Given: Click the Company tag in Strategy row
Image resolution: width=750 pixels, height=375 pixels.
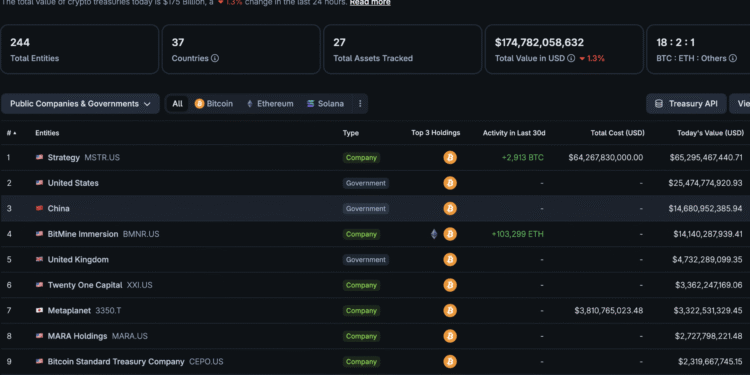Looking at the screenshot, I should pyautogui.click(x=361, y=157).
